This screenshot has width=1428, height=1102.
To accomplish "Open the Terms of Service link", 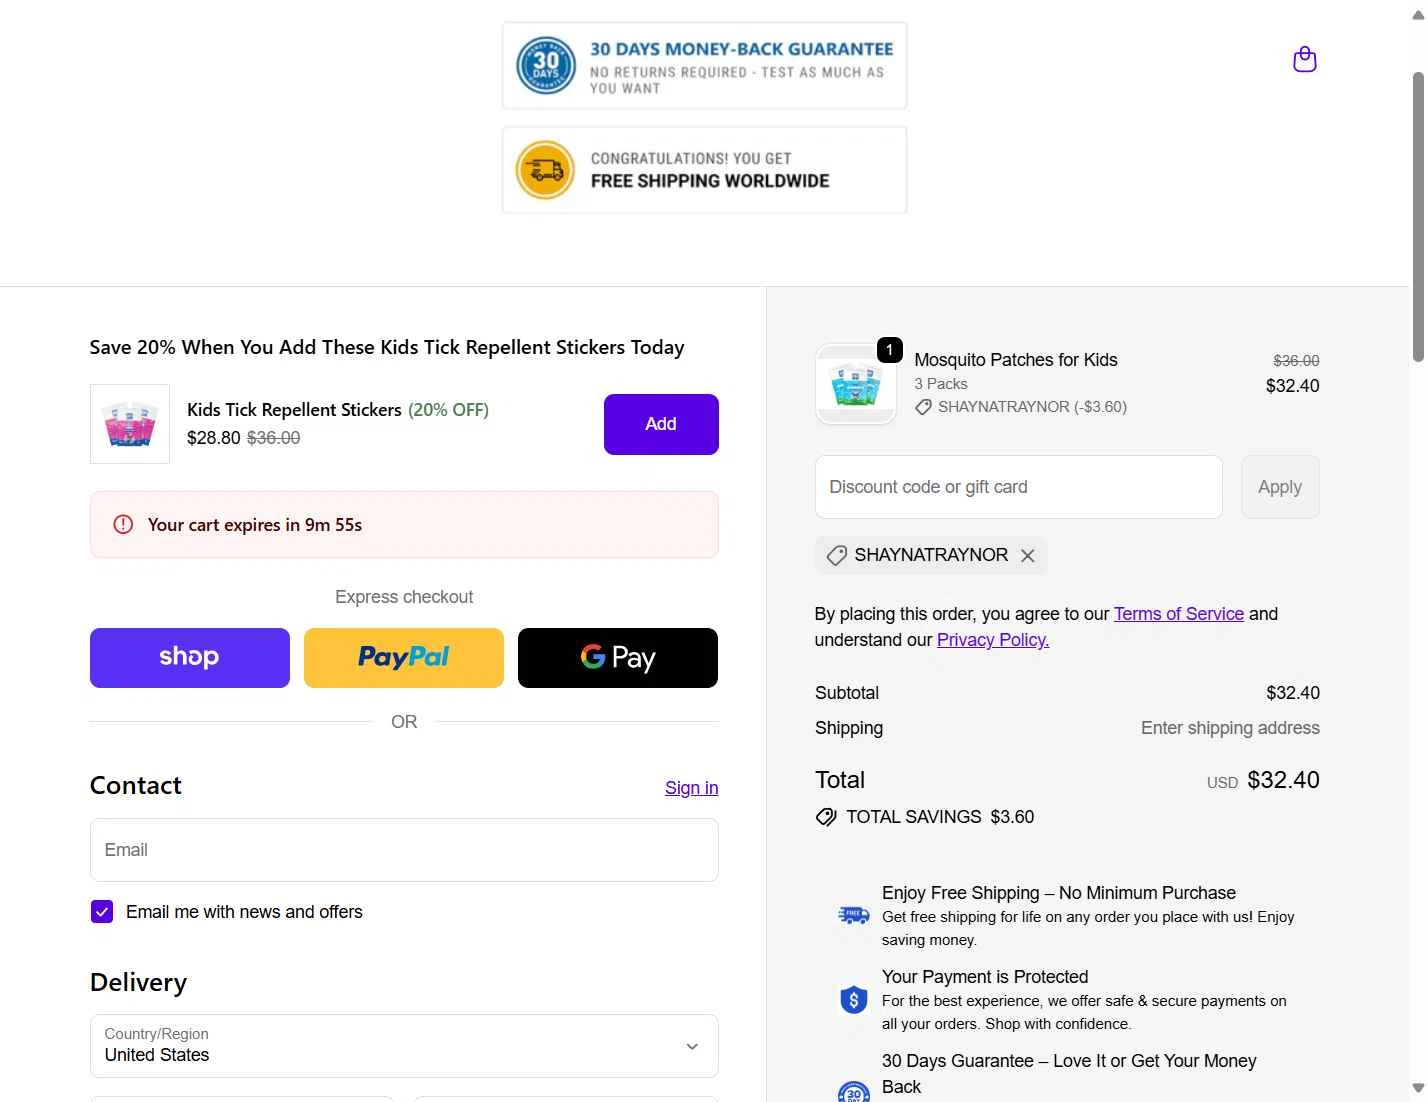I will tap(1179, 614).
